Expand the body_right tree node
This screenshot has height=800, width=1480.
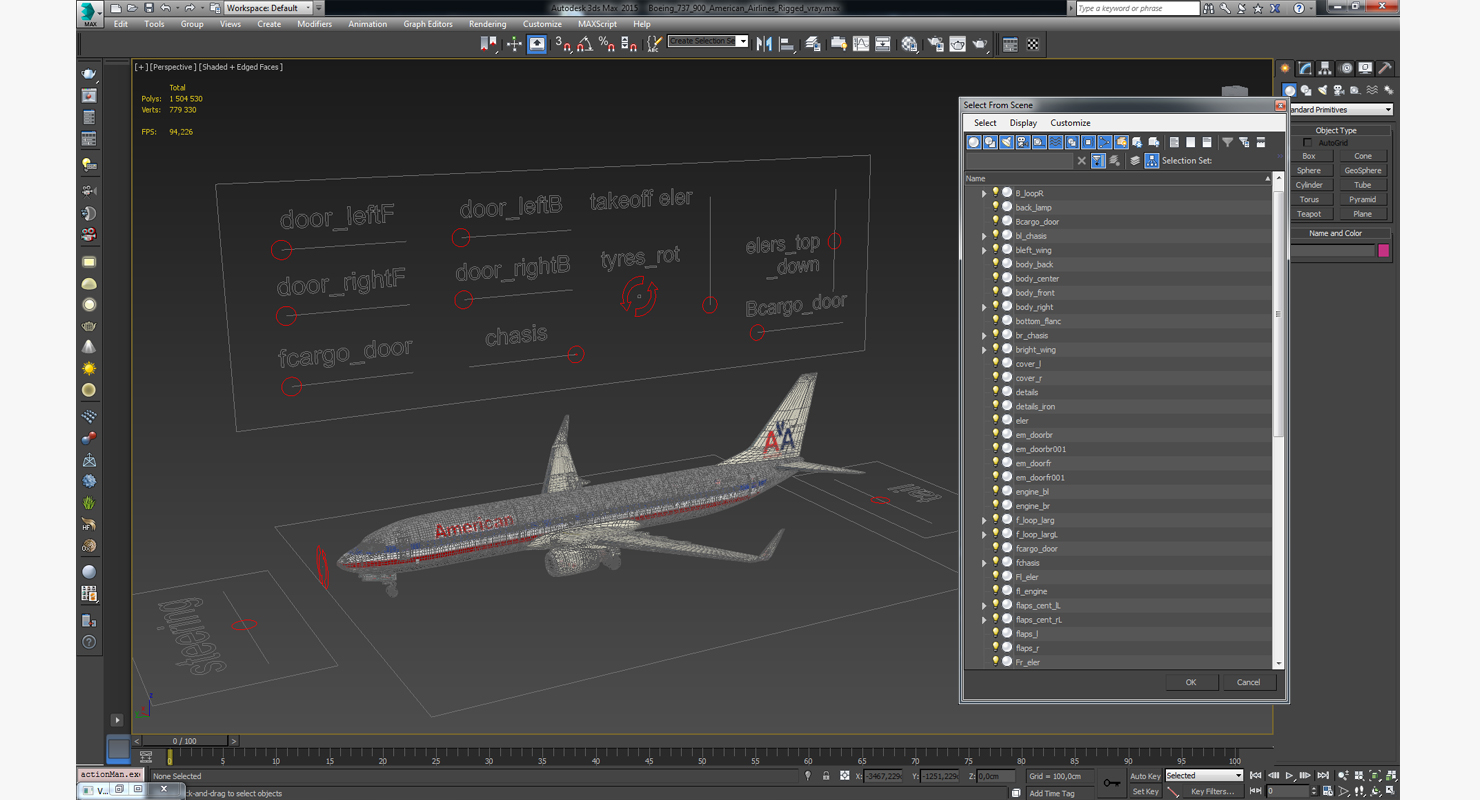984,307
